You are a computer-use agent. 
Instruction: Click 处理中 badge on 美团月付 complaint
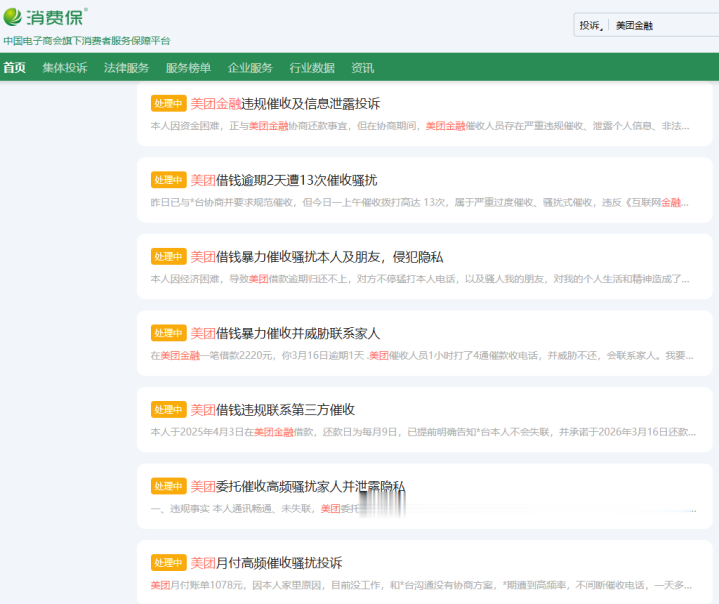click(x=168, y=562)
